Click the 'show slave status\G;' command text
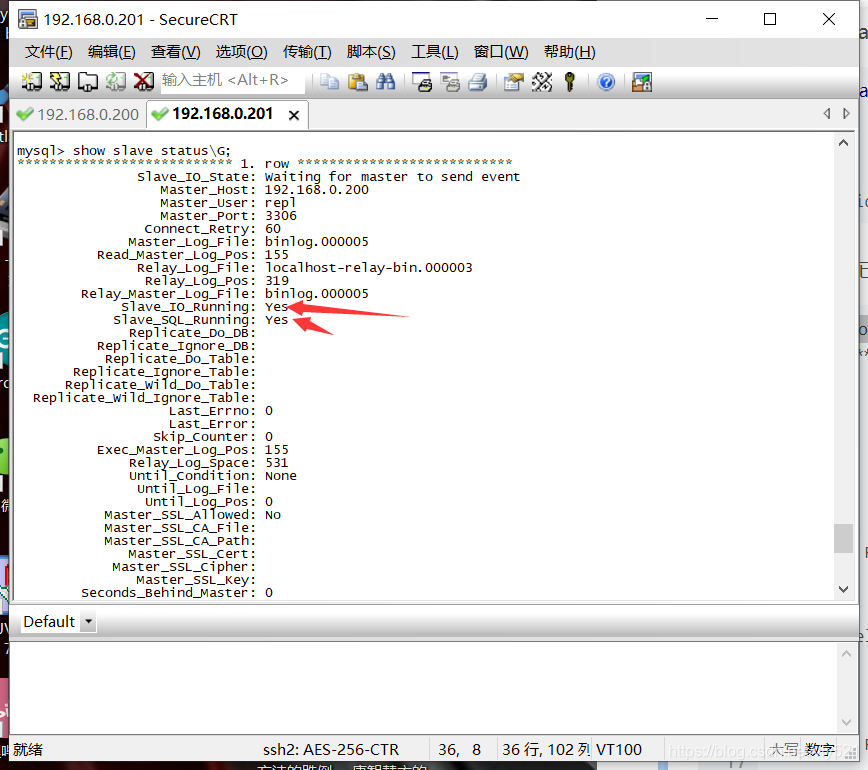Screen dimensions: 868x770 (x=152, y=151)
